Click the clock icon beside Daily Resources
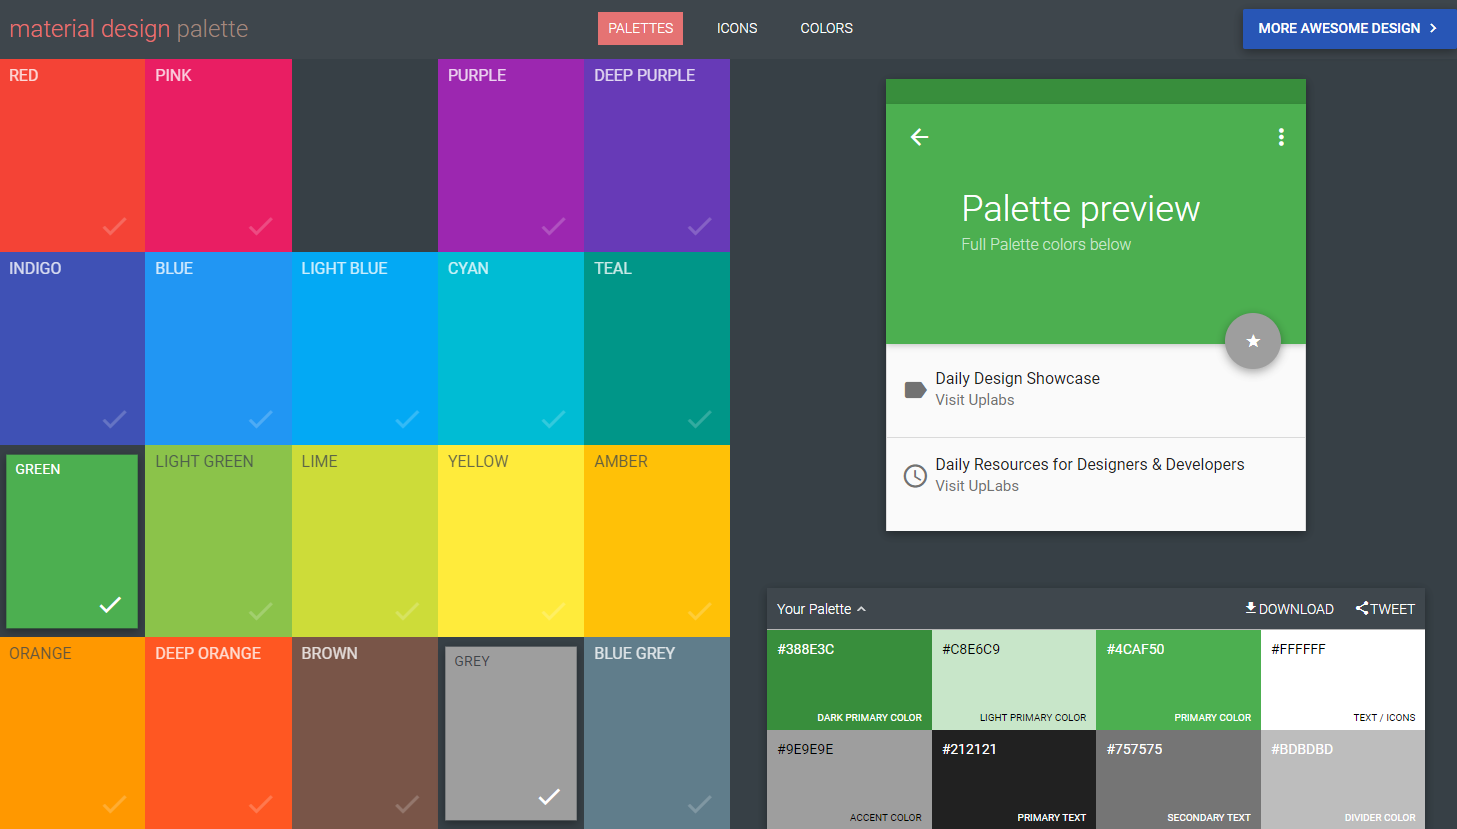 click(915, 476)
